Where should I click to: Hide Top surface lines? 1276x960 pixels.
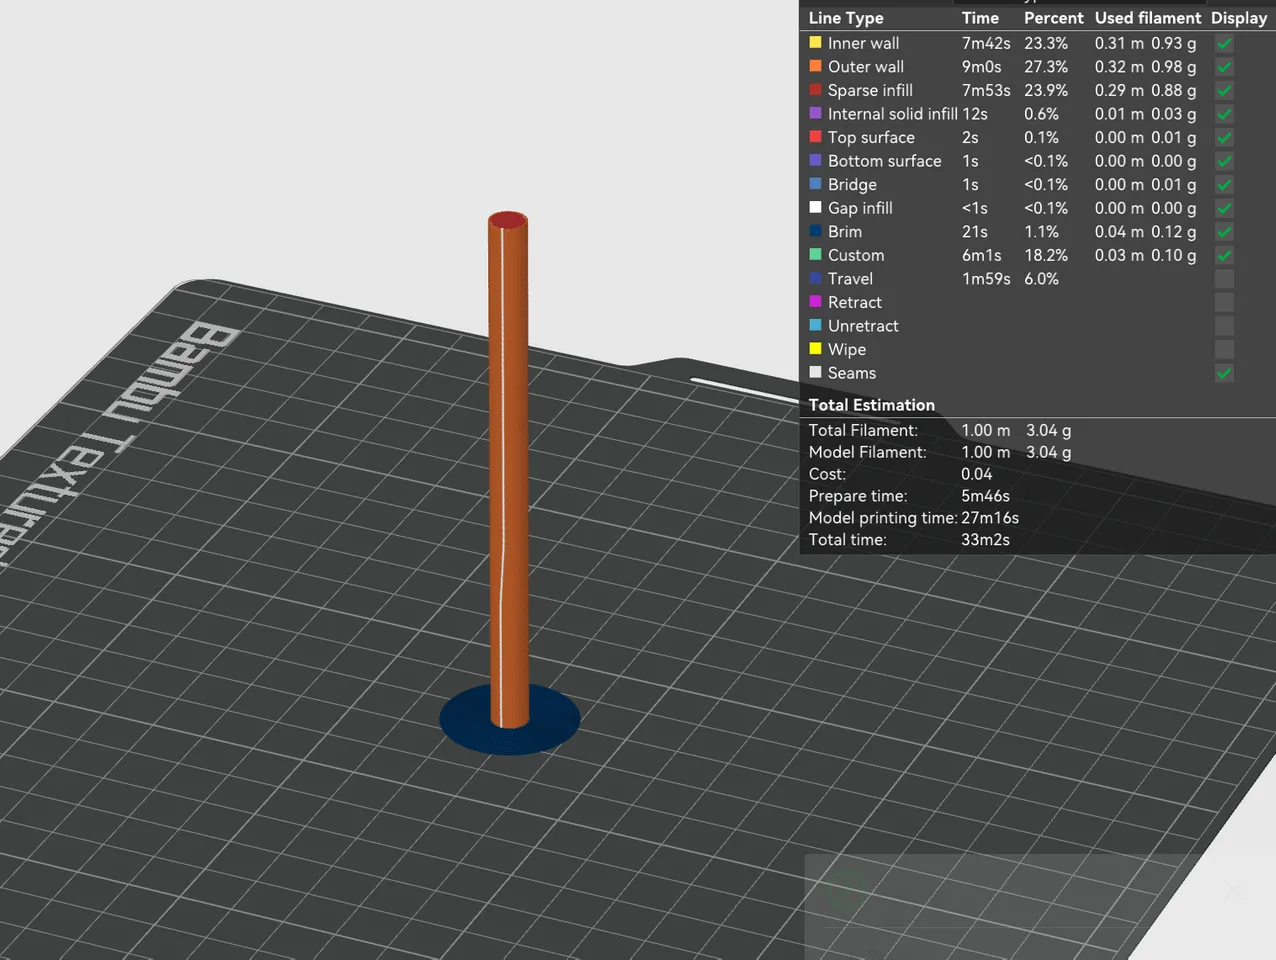click(1223, 137)
